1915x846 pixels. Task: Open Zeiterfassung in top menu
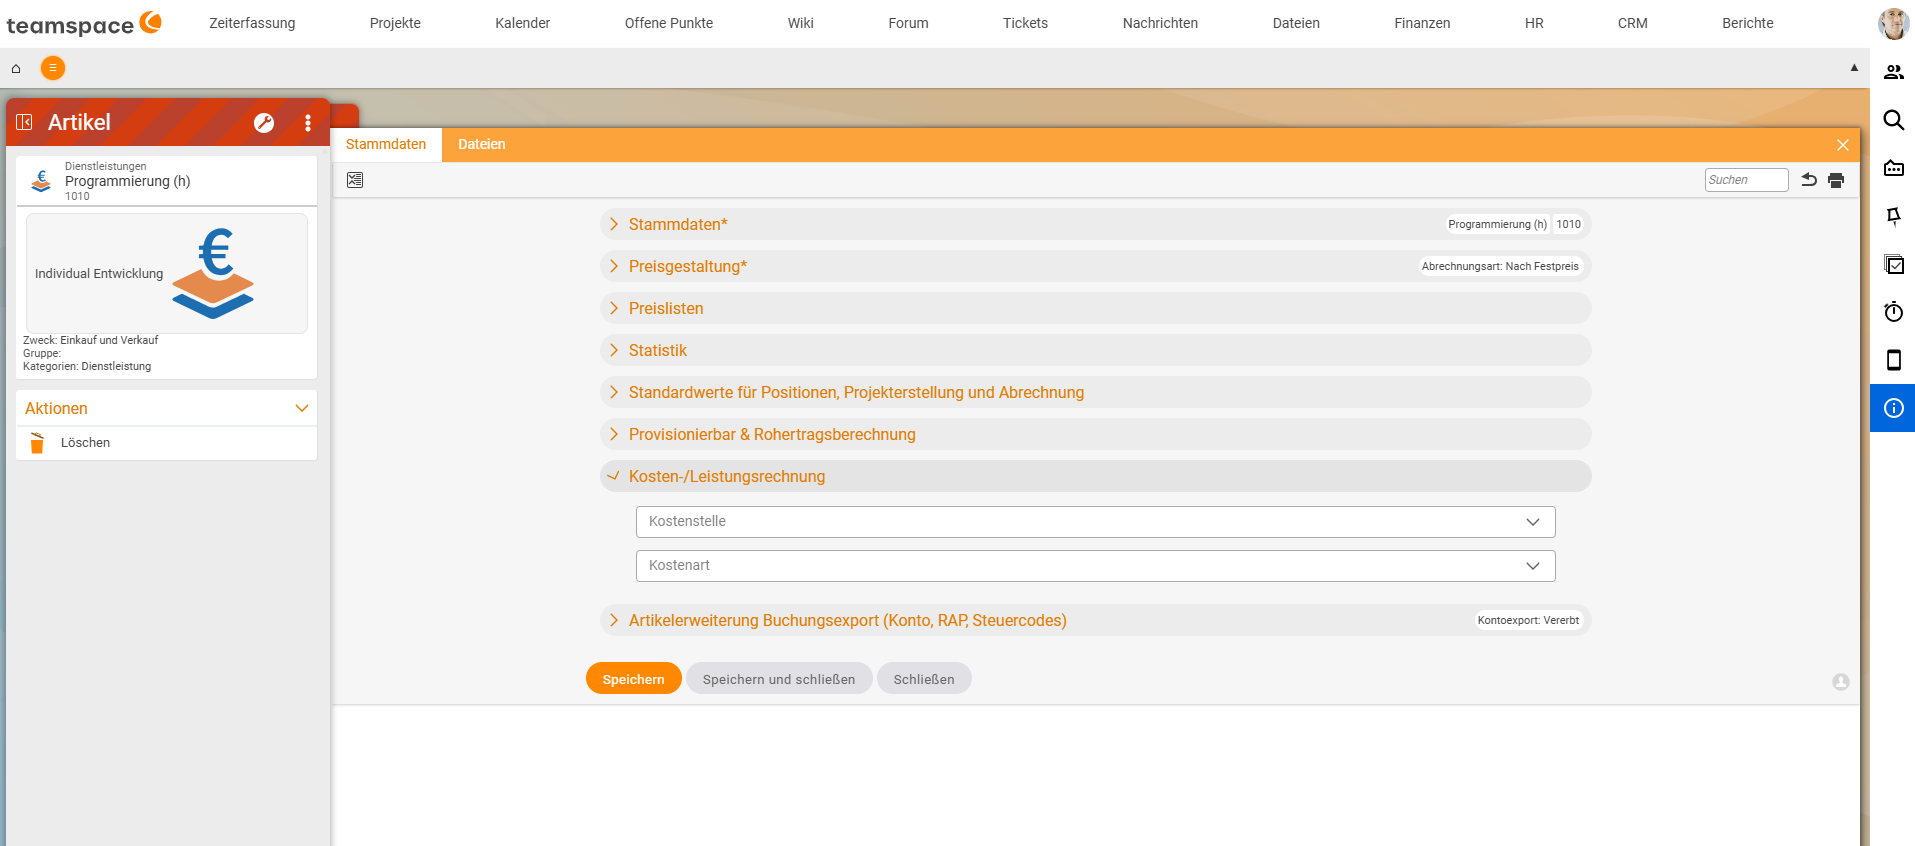(252, 23)
